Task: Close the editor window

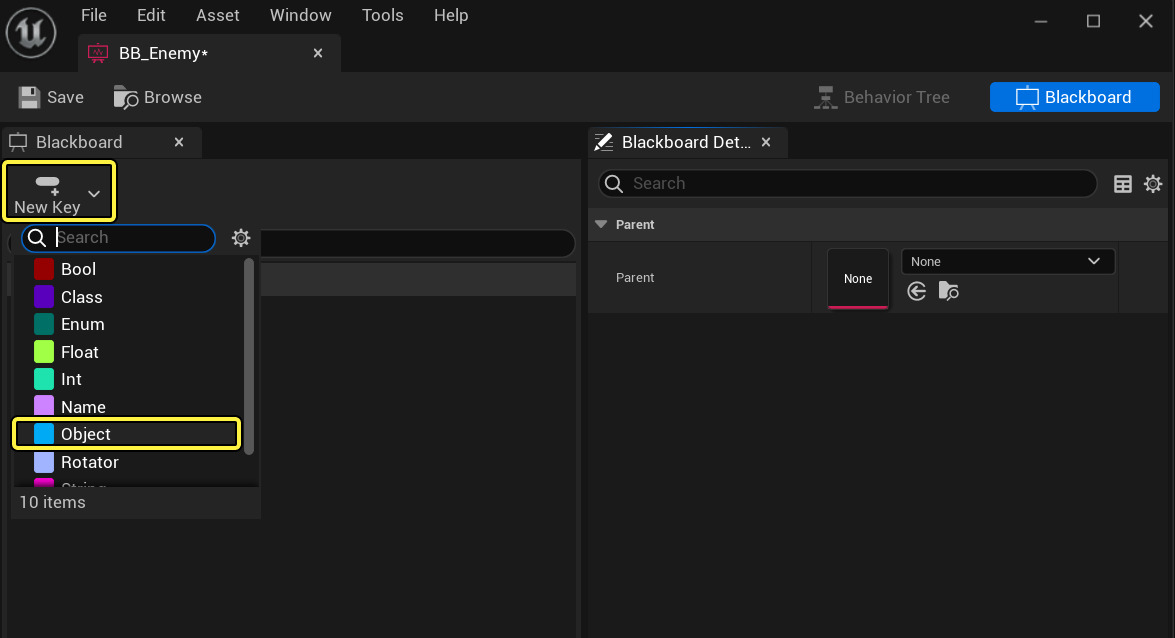Action: 1146,21
